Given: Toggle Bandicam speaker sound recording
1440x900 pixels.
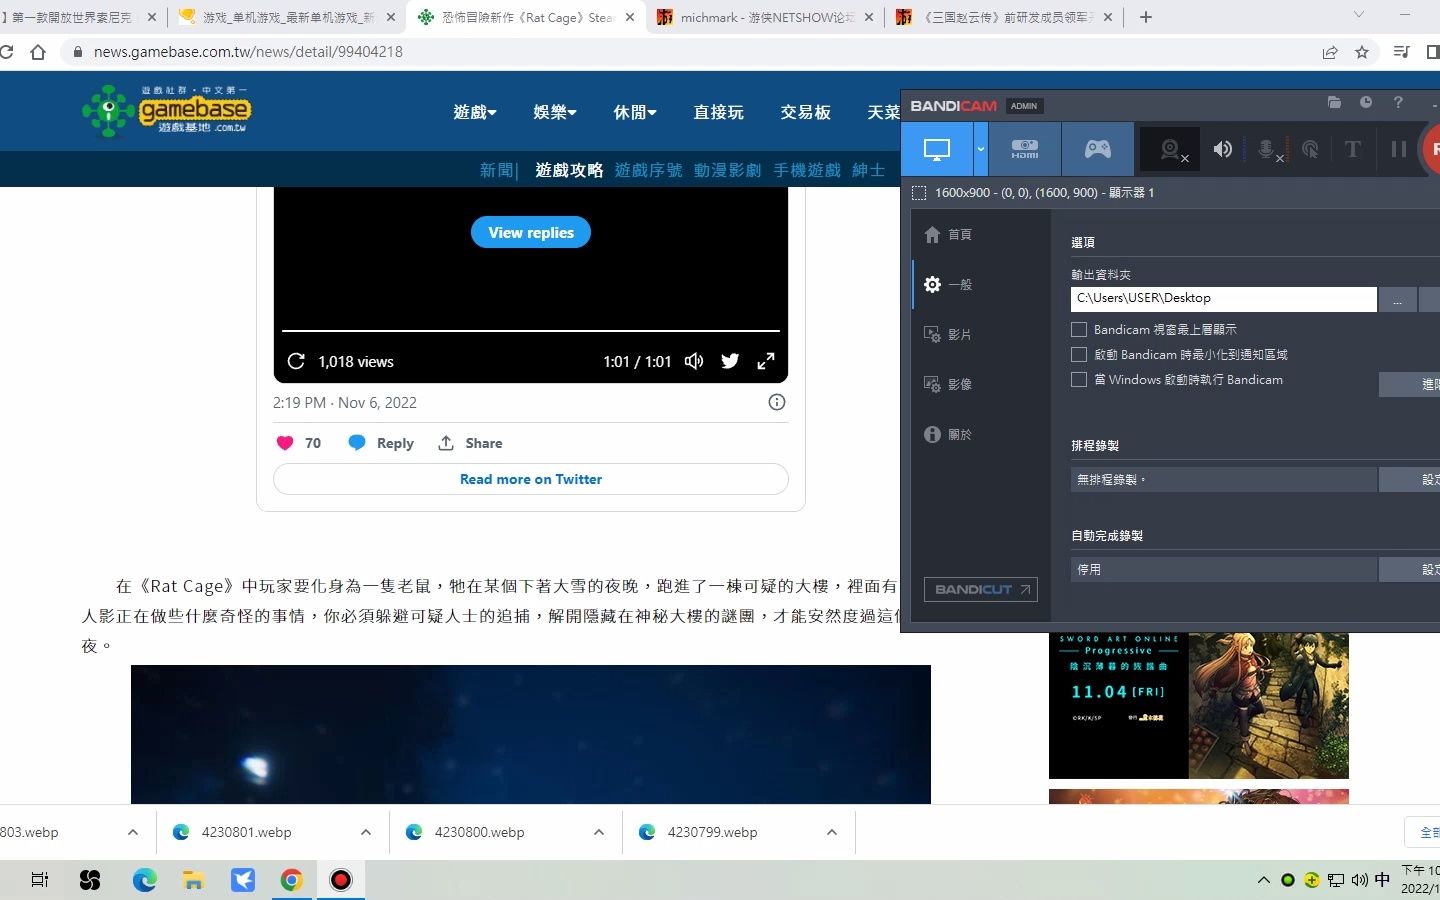Looking at the screenshot, I should pos(1222,149).
